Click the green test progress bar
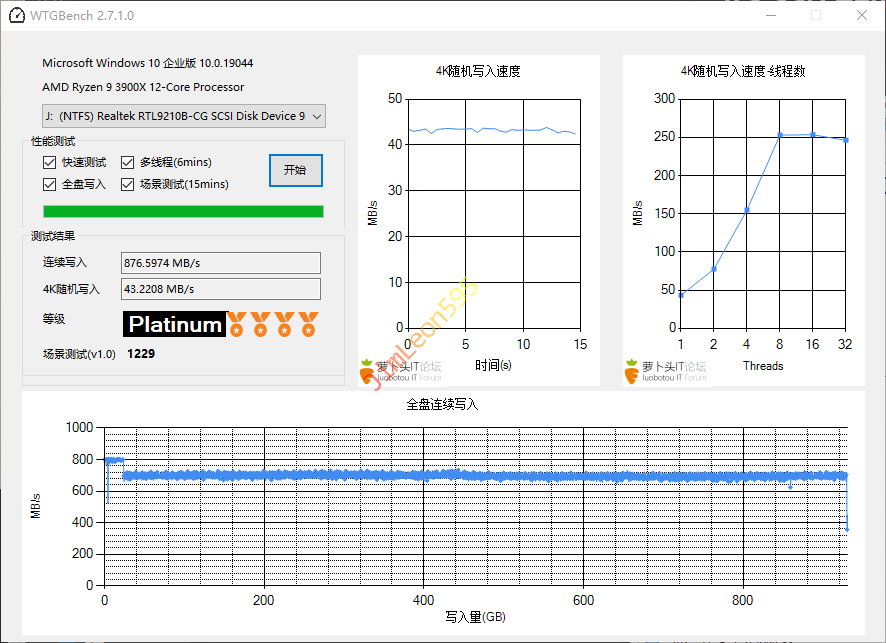This screenshot has width=886, height=643. (183, 211)
